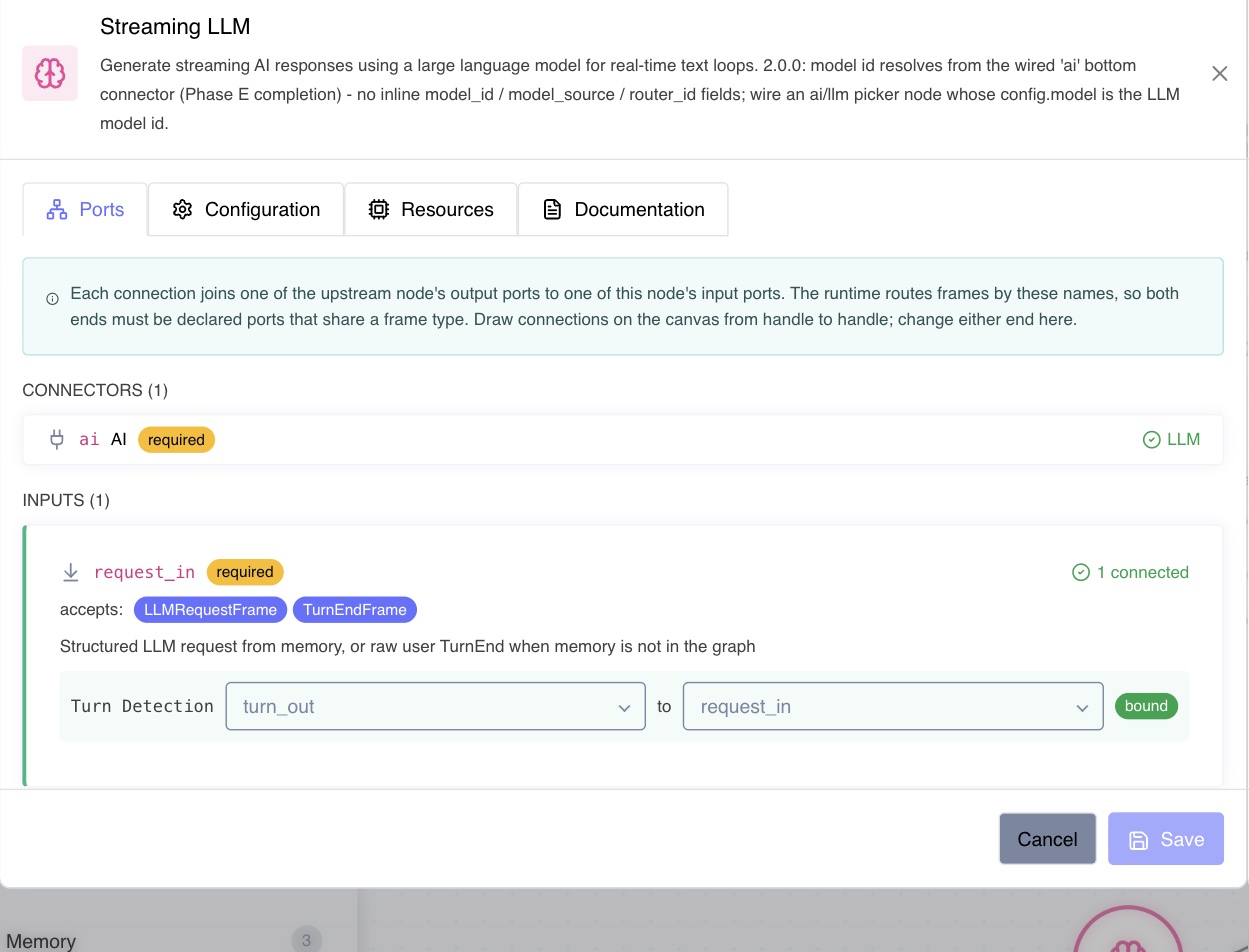Click the TurnEndFrame type badge
This screenshot has height=952, width=1249.
[355, 610]
